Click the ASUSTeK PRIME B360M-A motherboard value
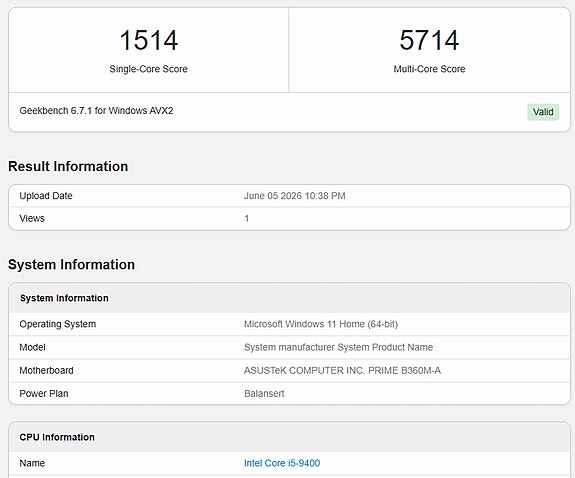 pos(343,371)
